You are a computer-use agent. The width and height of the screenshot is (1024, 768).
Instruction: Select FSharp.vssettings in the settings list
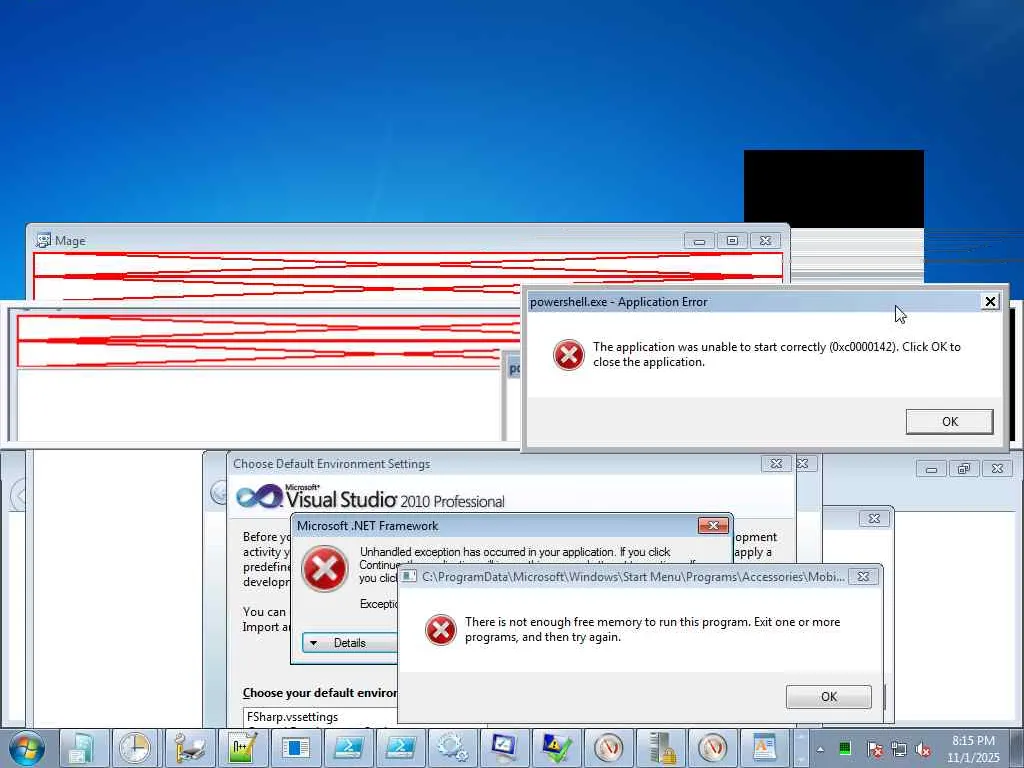click(293, 717)
